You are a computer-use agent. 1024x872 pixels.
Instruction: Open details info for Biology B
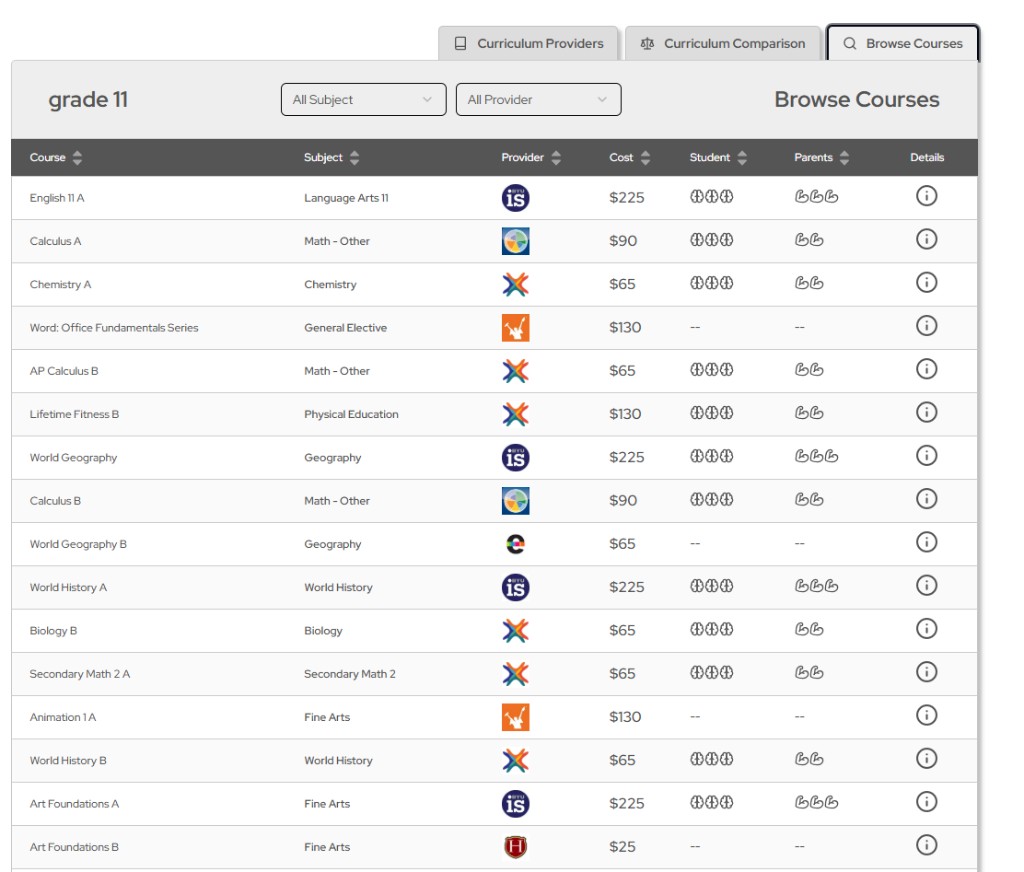926,628
